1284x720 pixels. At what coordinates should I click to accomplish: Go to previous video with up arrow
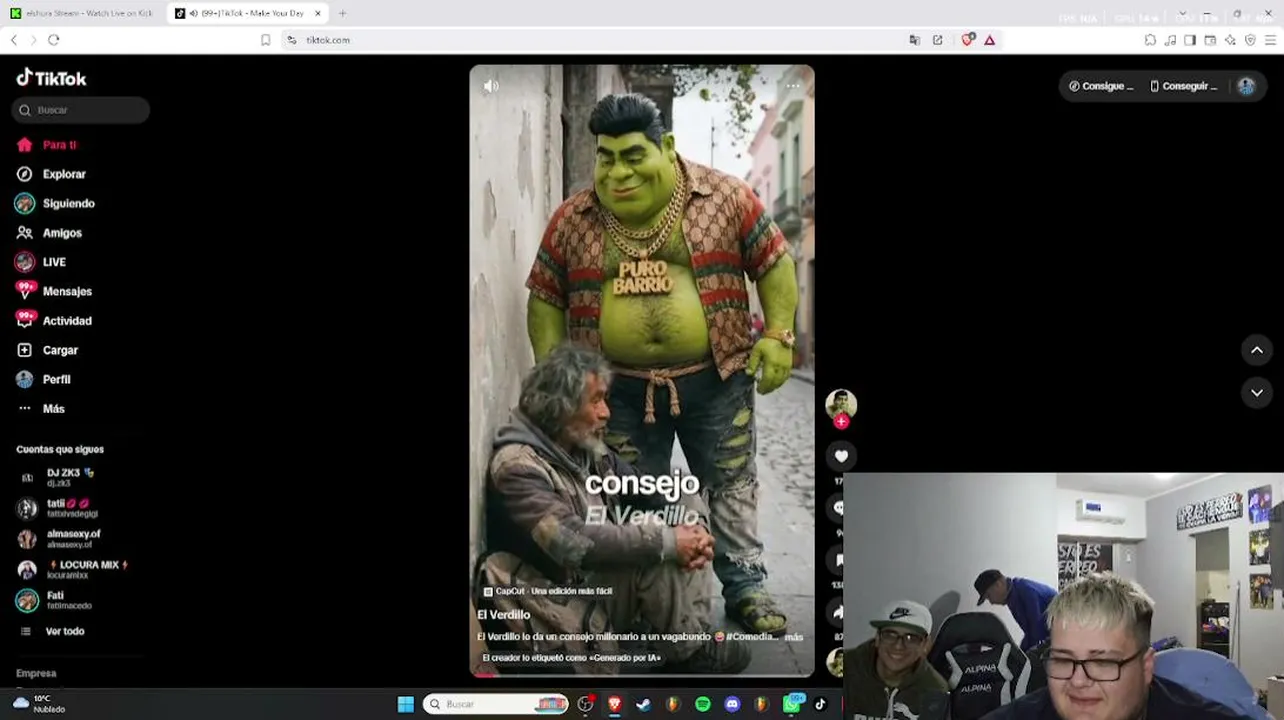tap(1257, 350)
